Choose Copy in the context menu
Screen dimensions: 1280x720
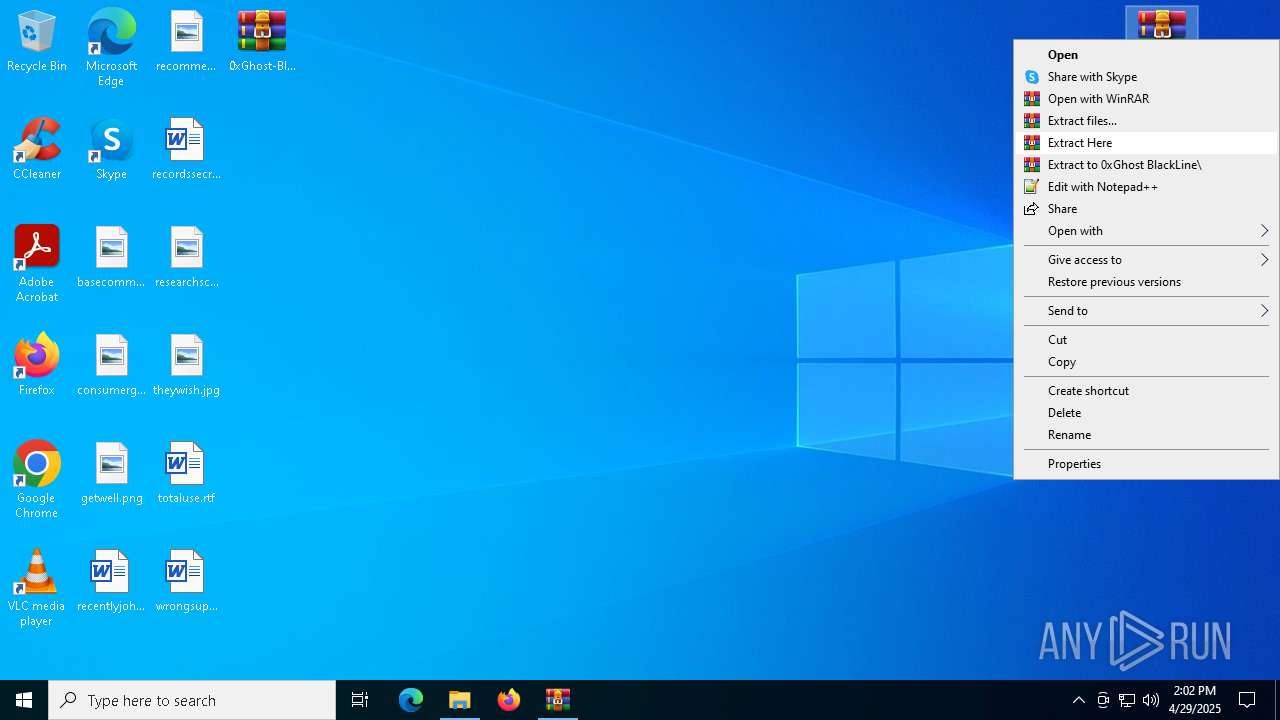tap(1146, 362)
